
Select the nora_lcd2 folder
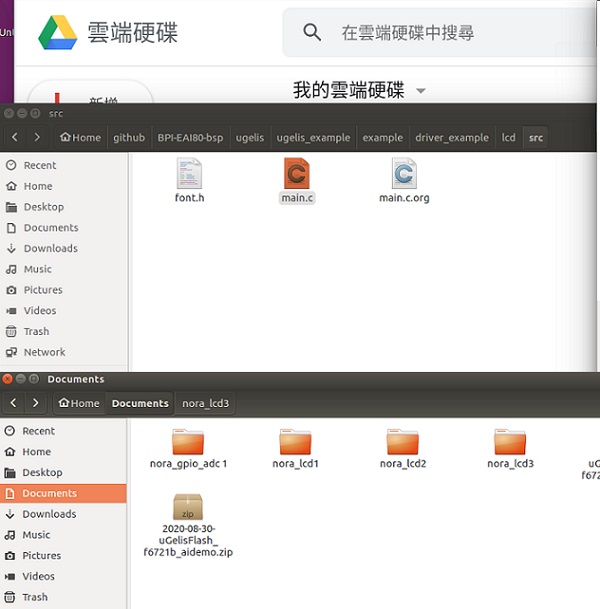point(403,443)
